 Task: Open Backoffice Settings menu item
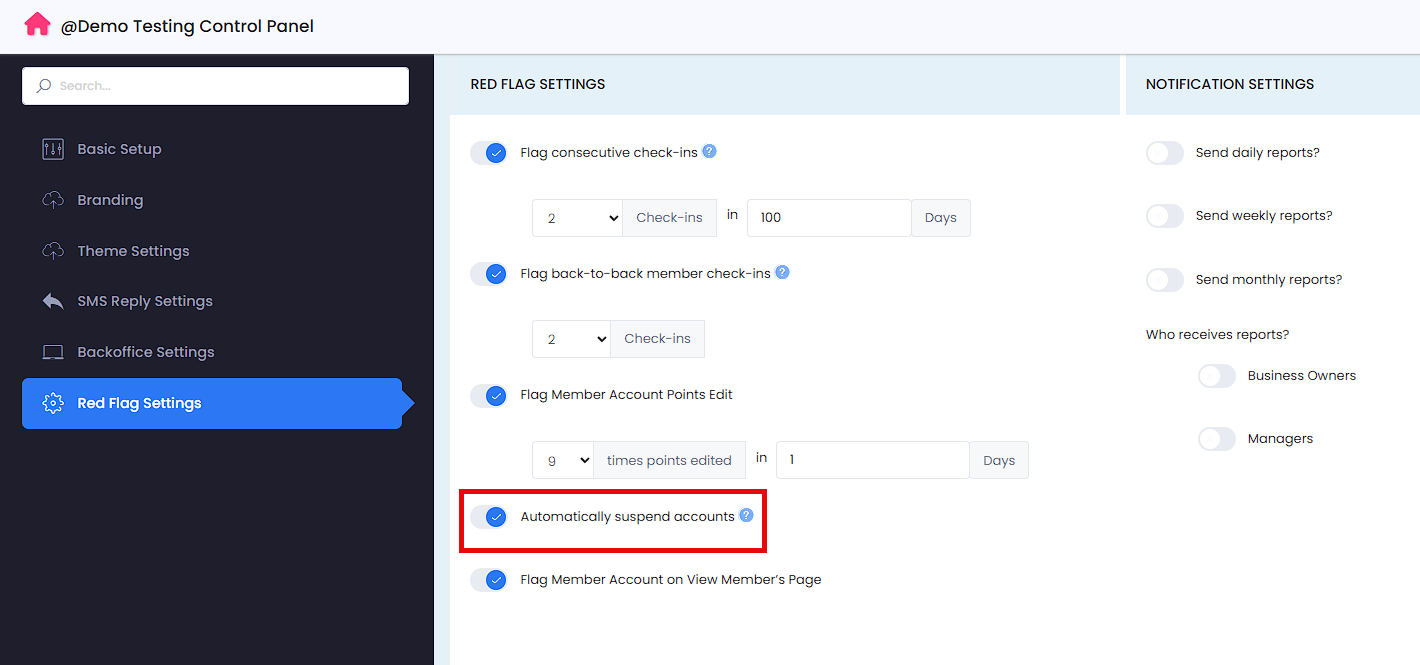[x=212, y=352]
